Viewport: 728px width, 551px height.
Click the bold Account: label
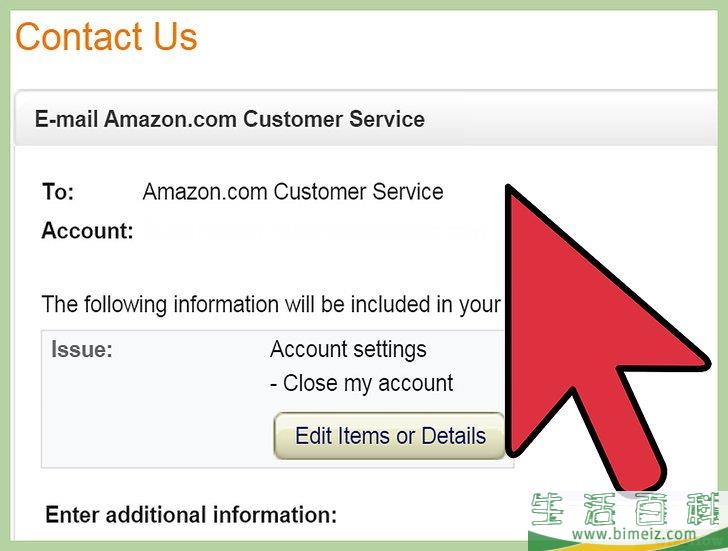(x=87, y=231)
